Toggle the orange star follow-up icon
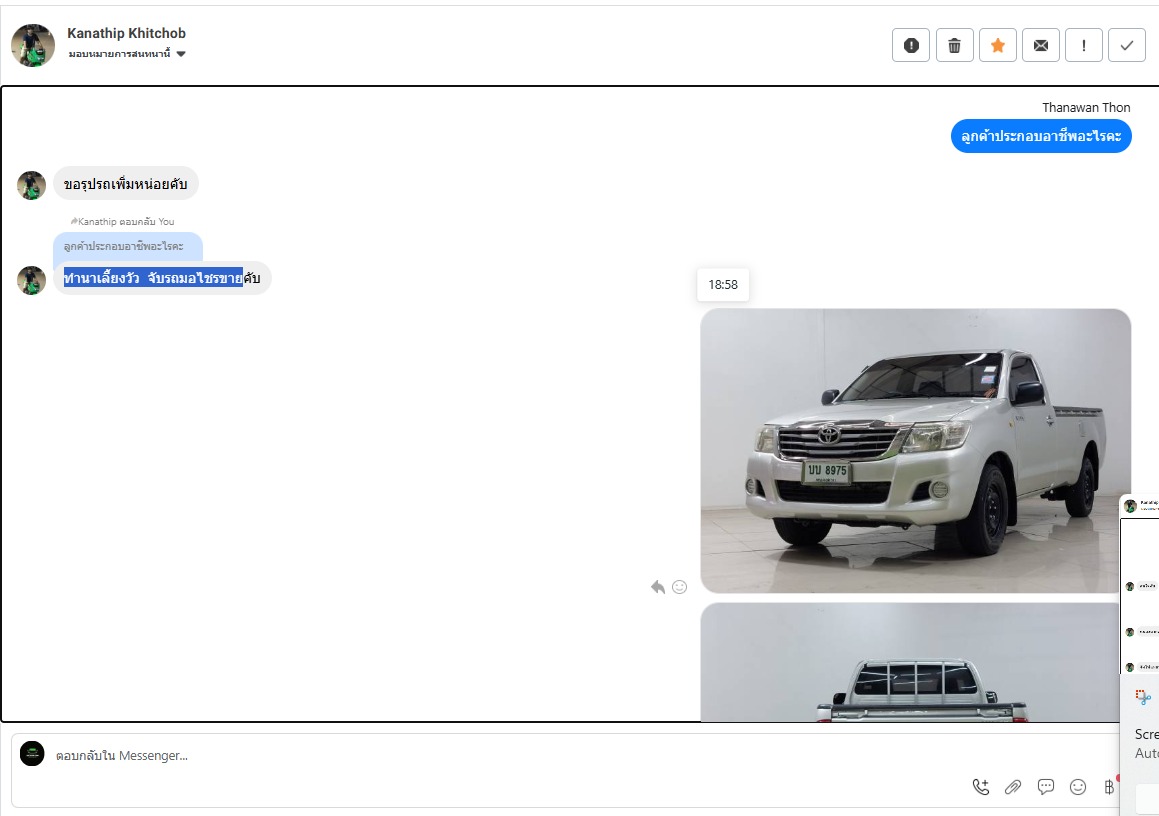The height and width of the screenshot is (816, 1159). pyautogui.click(x=997, y=45)
